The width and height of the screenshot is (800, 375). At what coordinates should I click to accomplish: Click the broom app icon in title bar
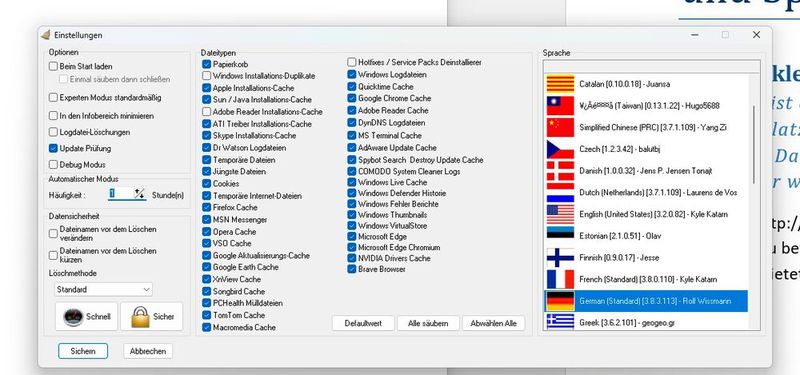(x=46, y=35)
